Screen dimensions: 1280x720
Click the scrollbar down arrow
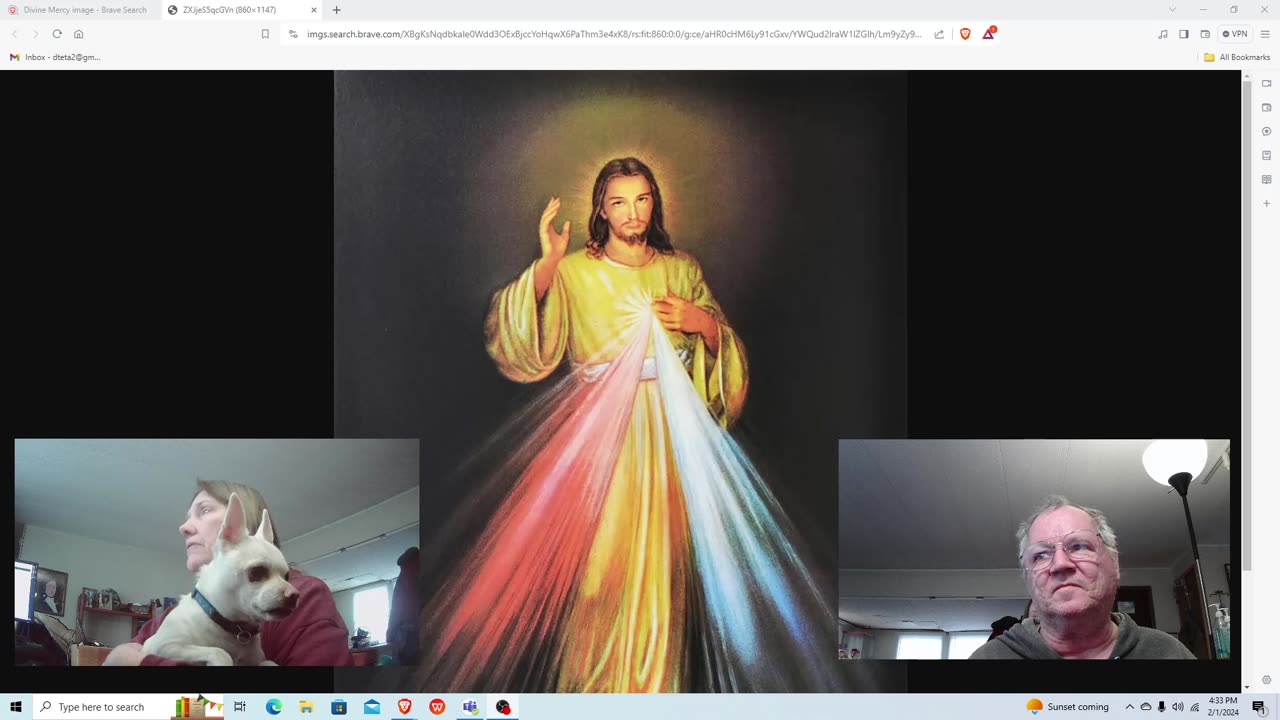1246,688
